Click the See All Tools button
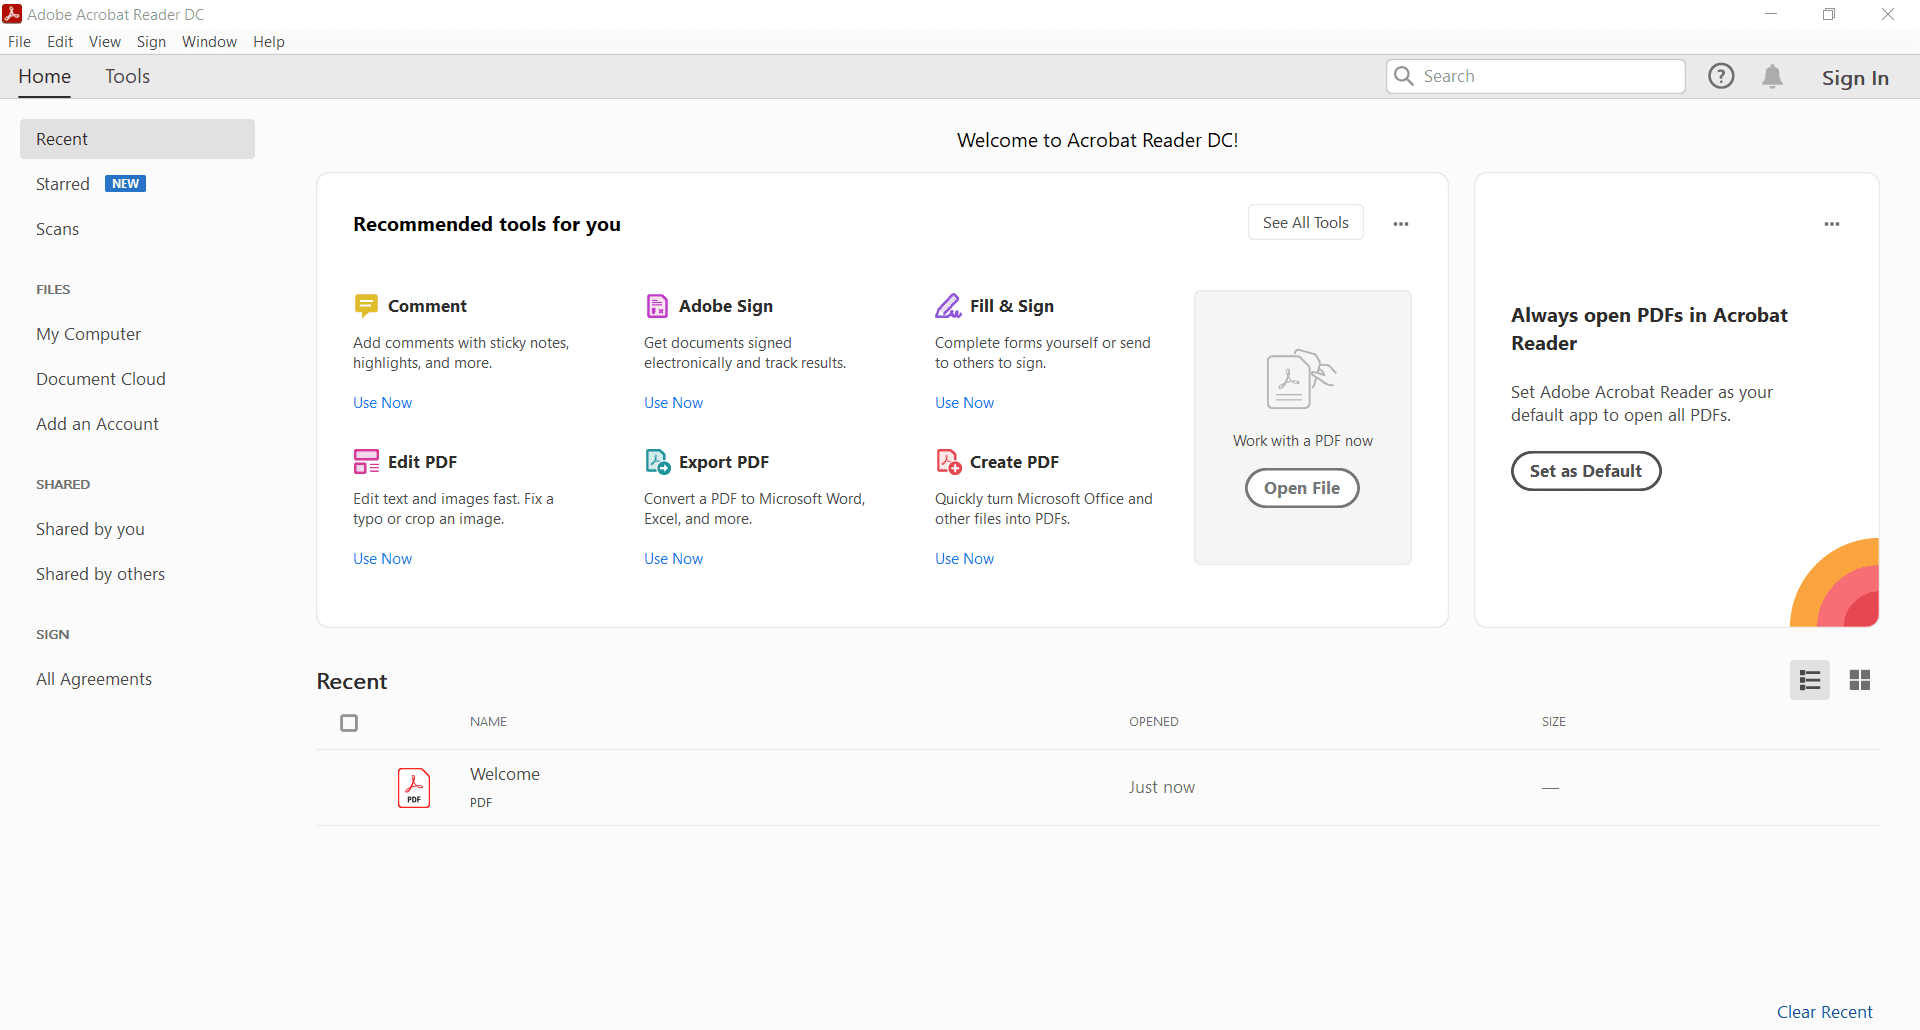This screenshot has width=1920, height=1030. 1306,222
